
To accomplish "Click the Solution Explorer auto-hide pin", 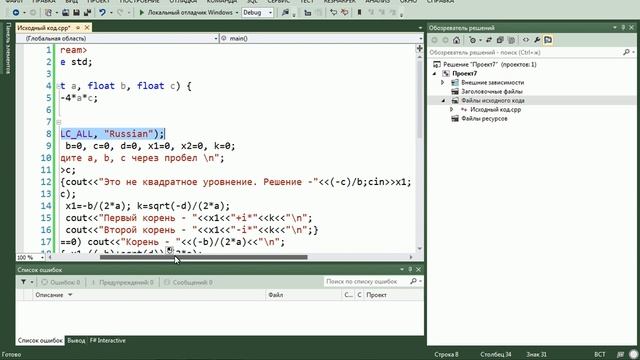I will coord(623,28).
